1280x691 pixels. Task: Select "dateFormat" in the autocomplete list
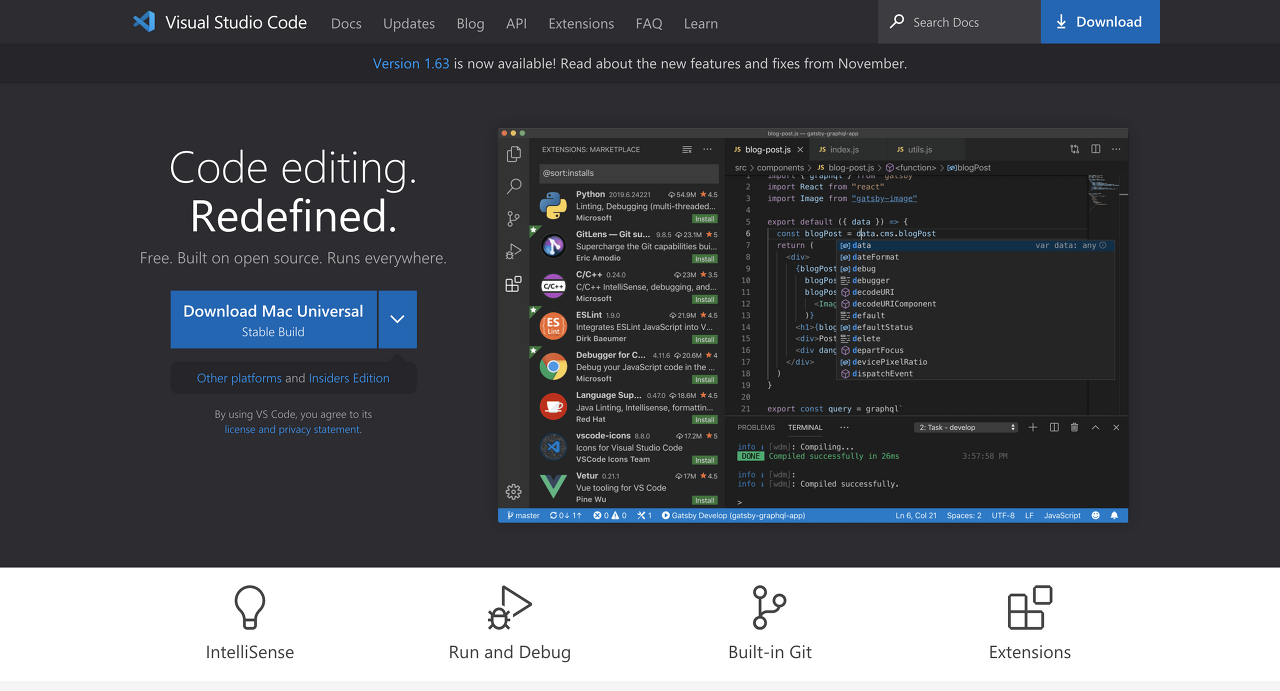coord(975,257)
